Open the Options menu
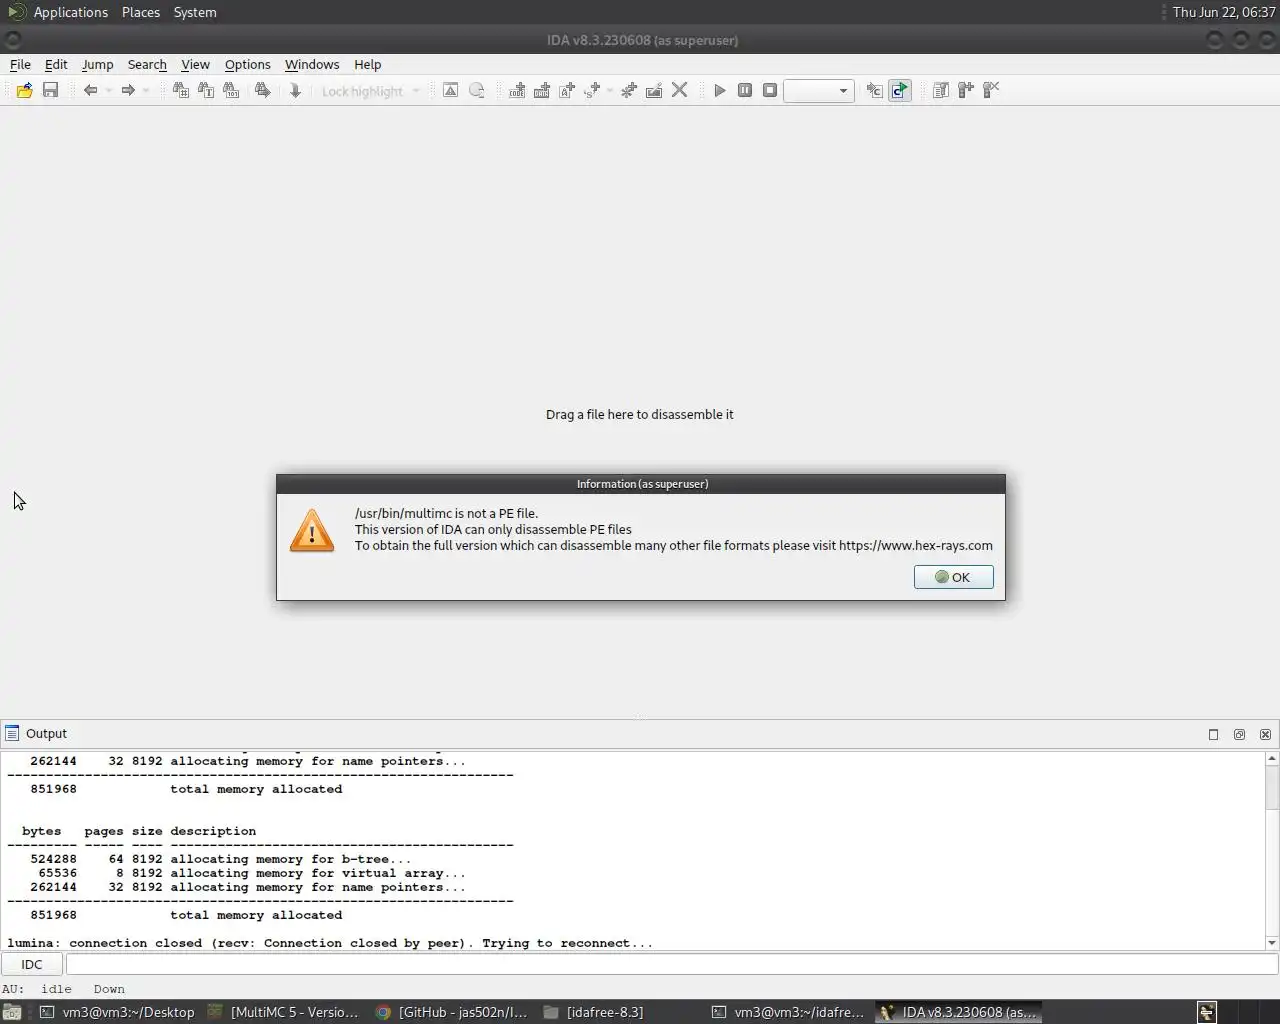This screenshot has width=1280, height=1024. point(247,64)
